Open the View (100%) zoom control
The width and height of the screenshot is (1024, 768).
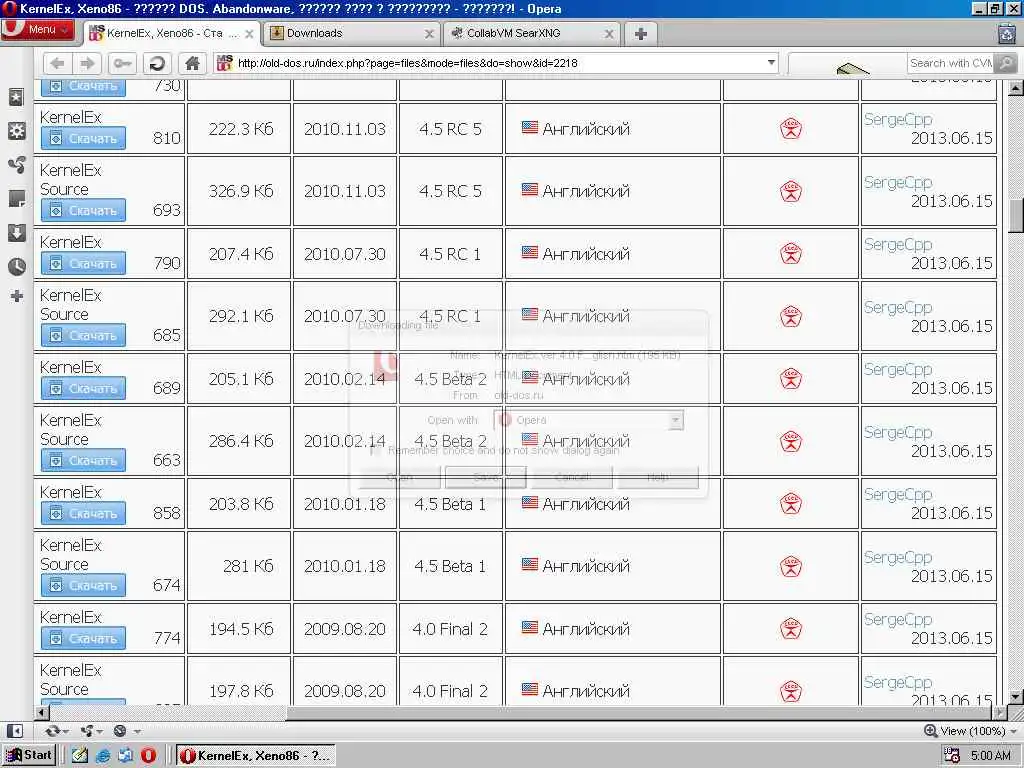(970, 731)
